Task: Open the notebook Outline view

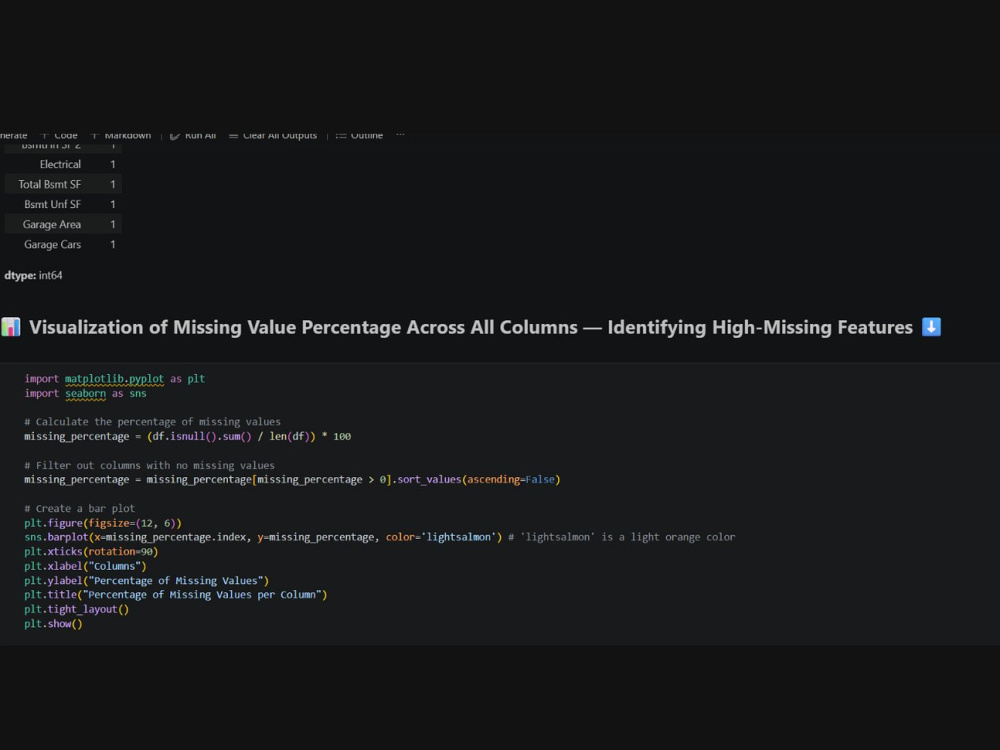Action: (x=360, y=135)
